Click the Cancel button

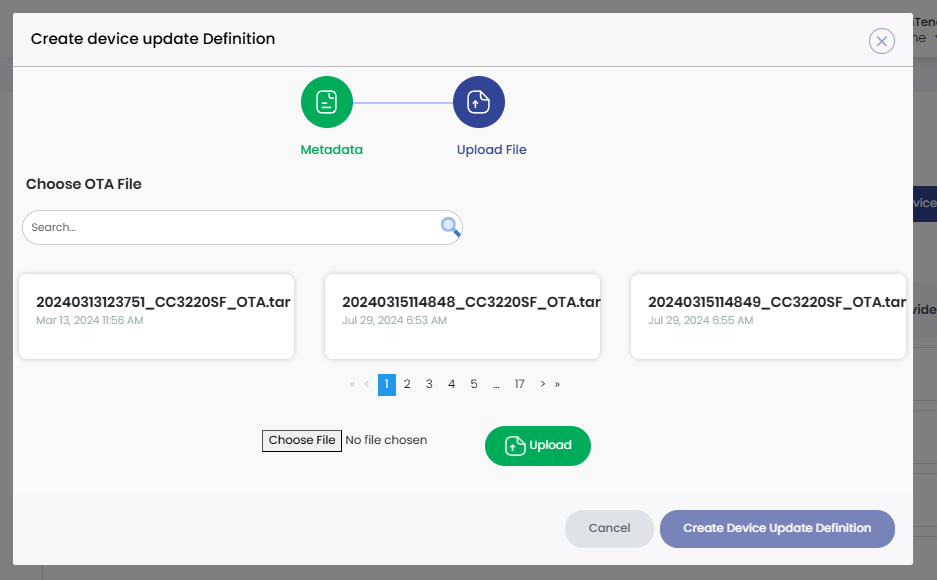pos(609,529)
